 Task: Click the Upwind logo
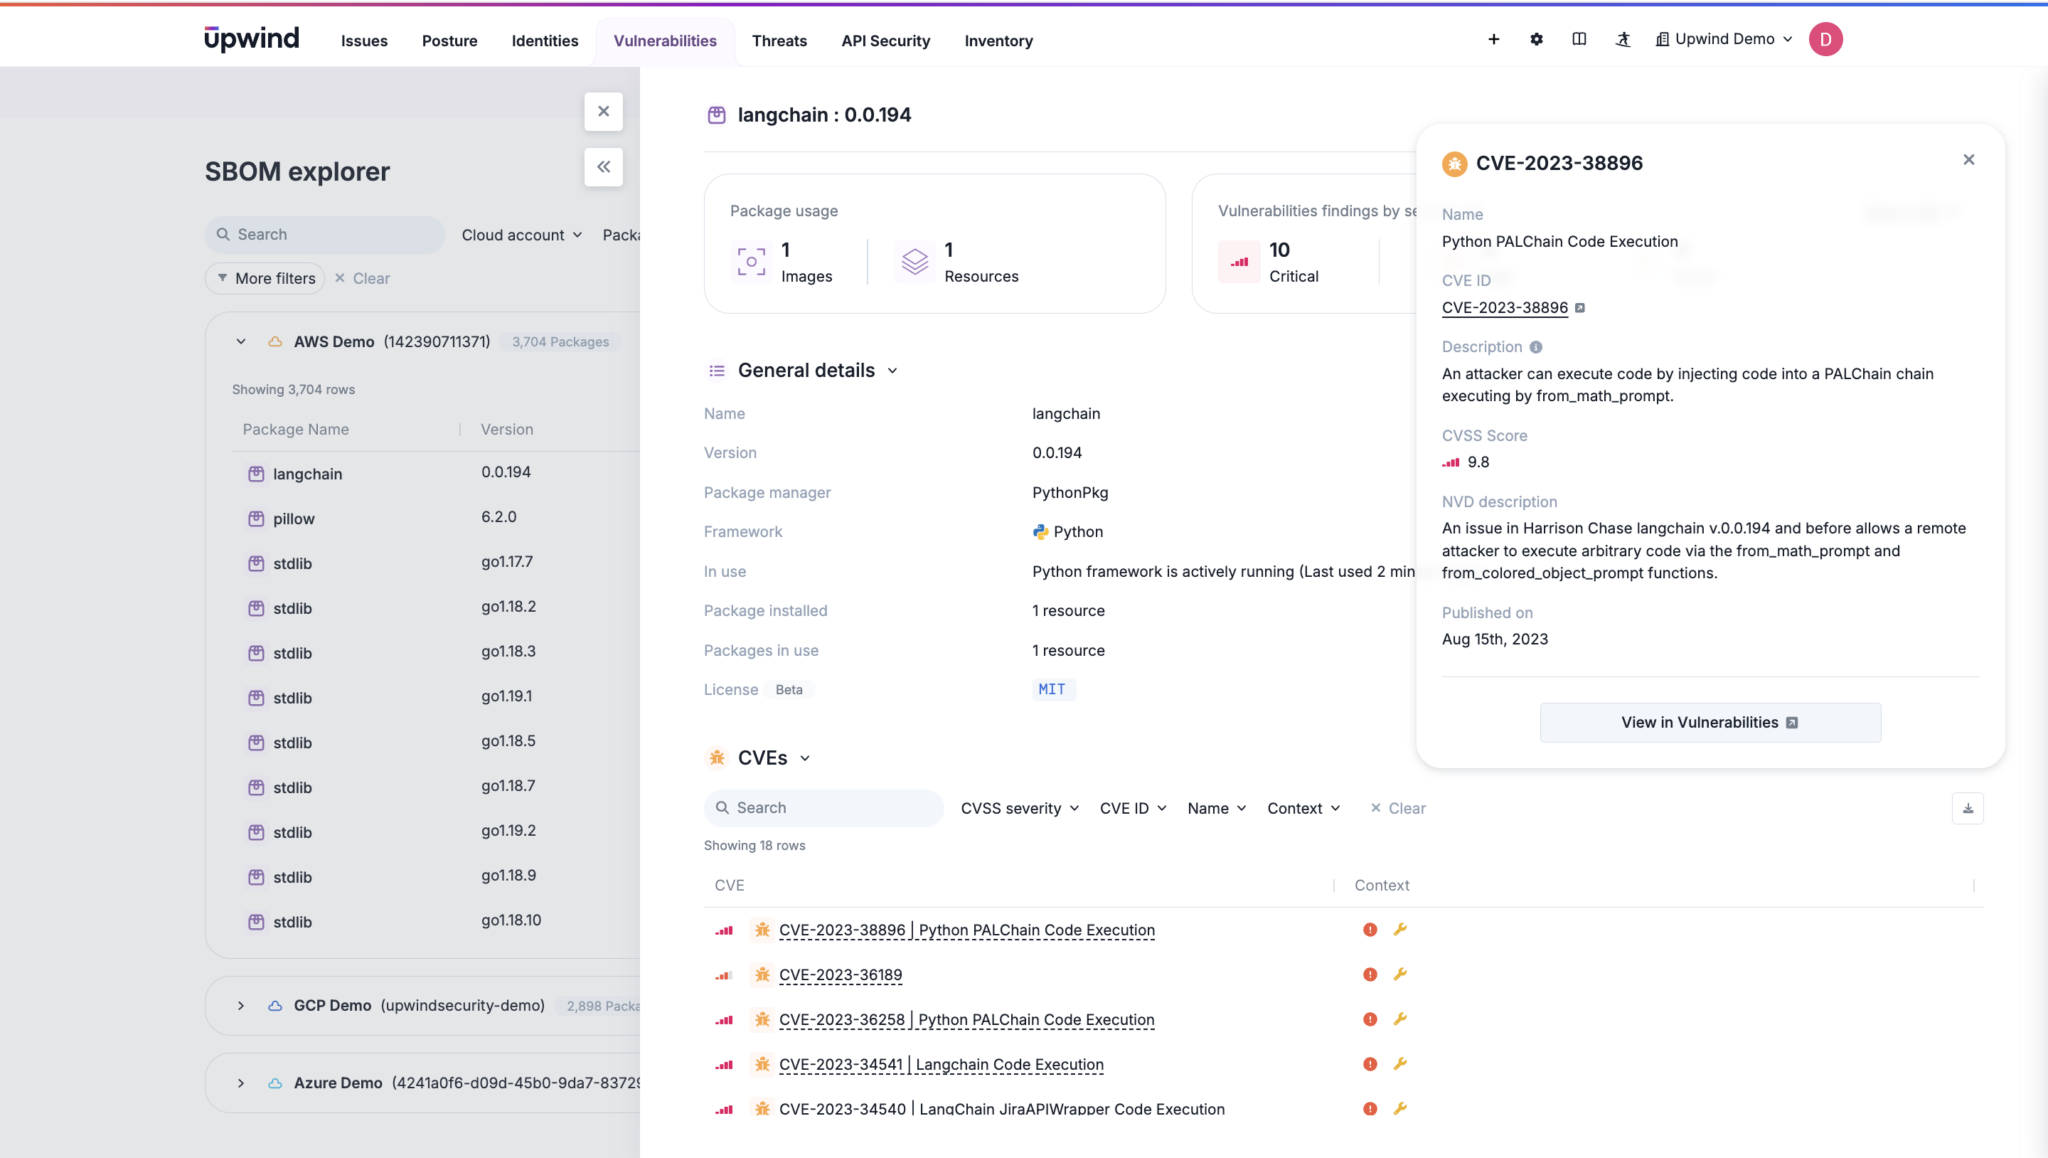251,38
